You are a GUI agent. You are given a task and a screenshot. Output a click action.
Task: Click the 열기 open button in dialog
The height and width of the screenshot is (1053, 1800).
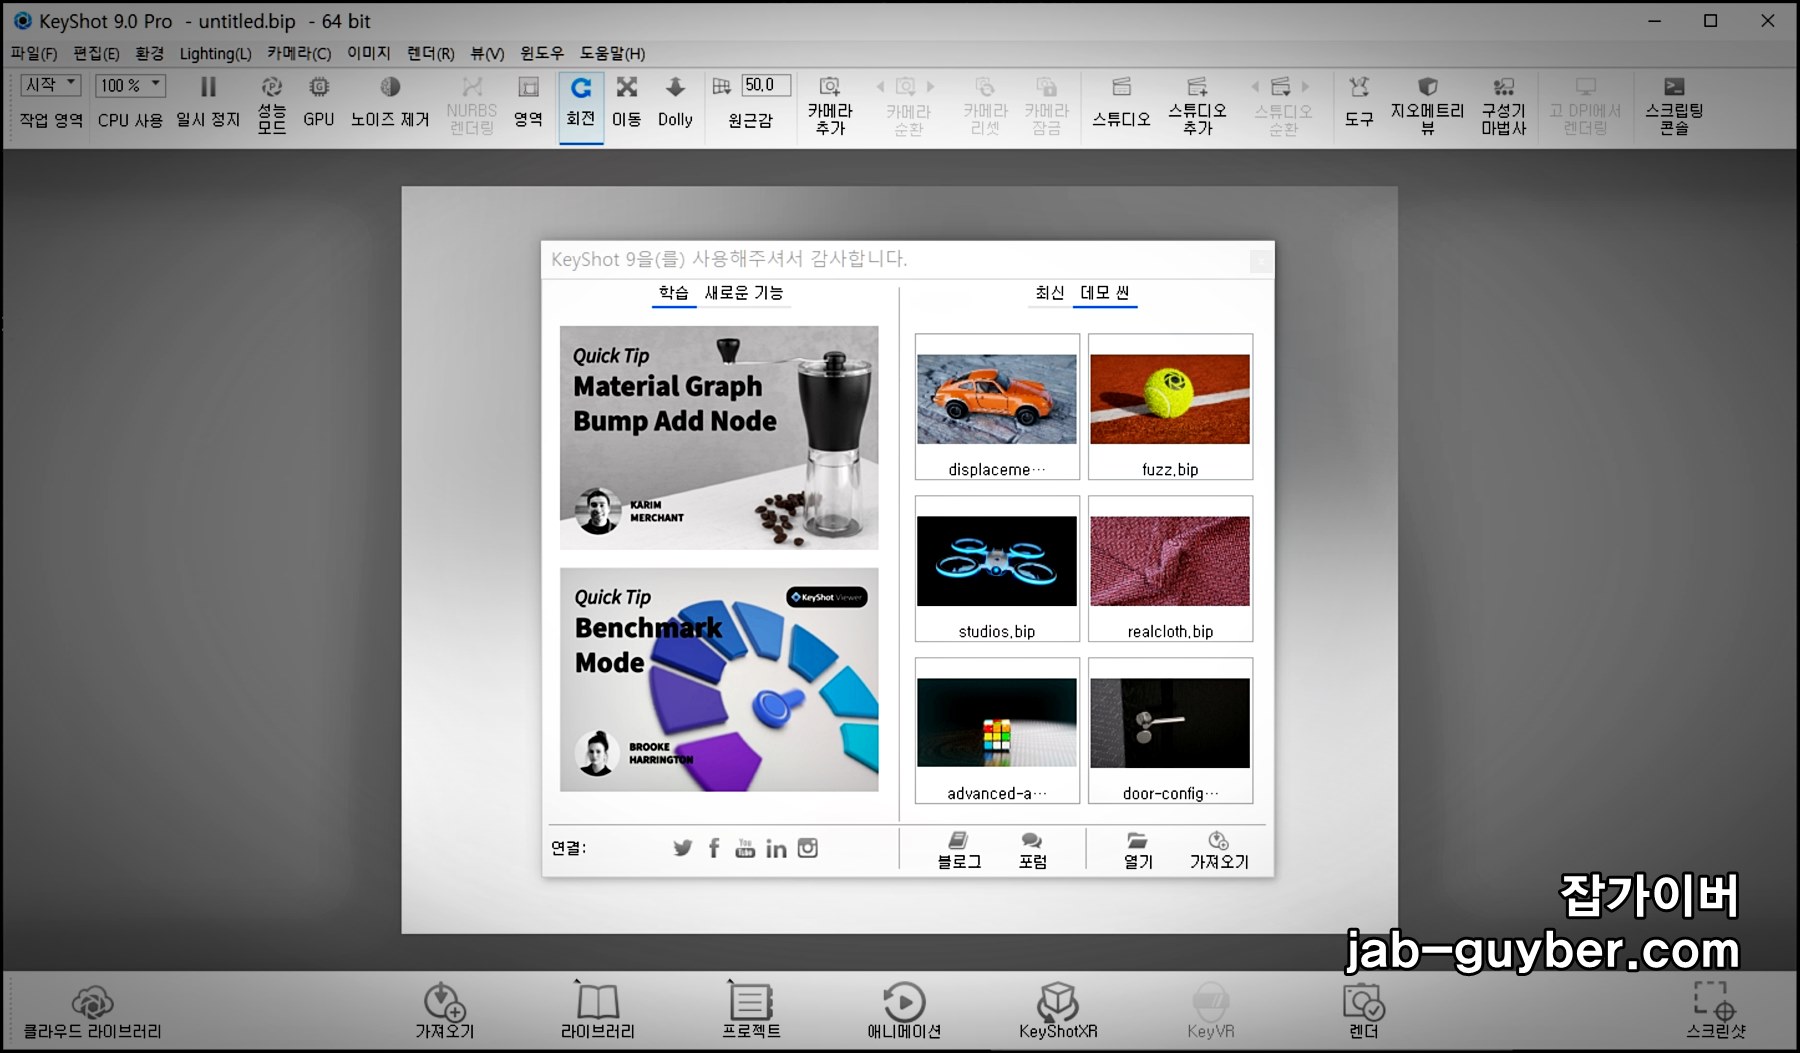1138,850
